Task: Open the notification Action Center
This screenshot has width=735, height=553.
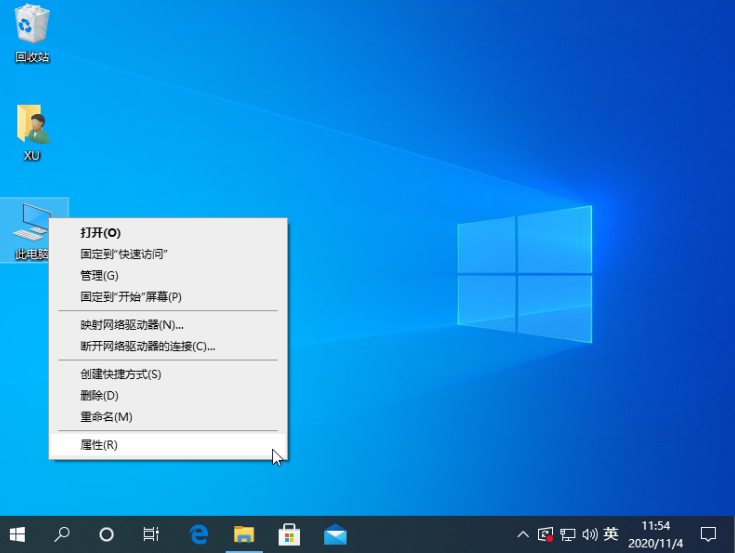Action: click(708, 534)
